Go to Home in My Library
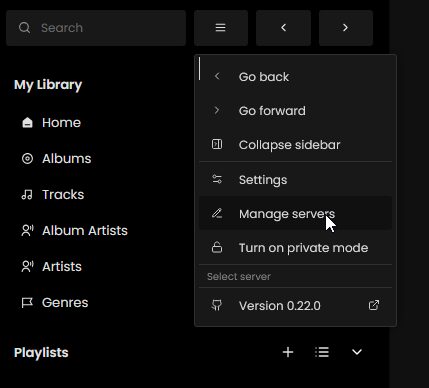 (51, 123)
